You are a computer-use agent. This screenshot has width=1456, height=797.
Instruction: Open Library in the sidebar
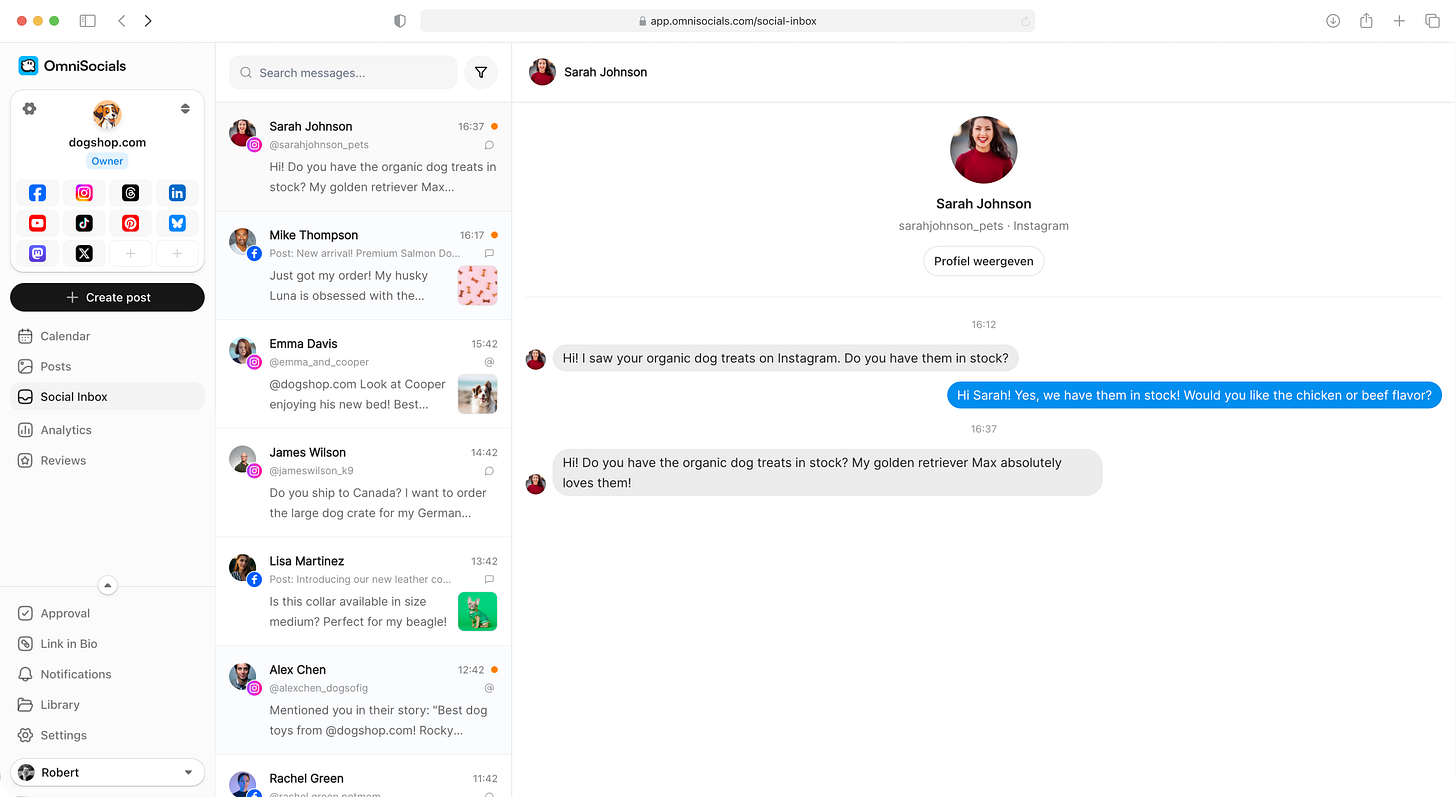[x=107, y=705]
